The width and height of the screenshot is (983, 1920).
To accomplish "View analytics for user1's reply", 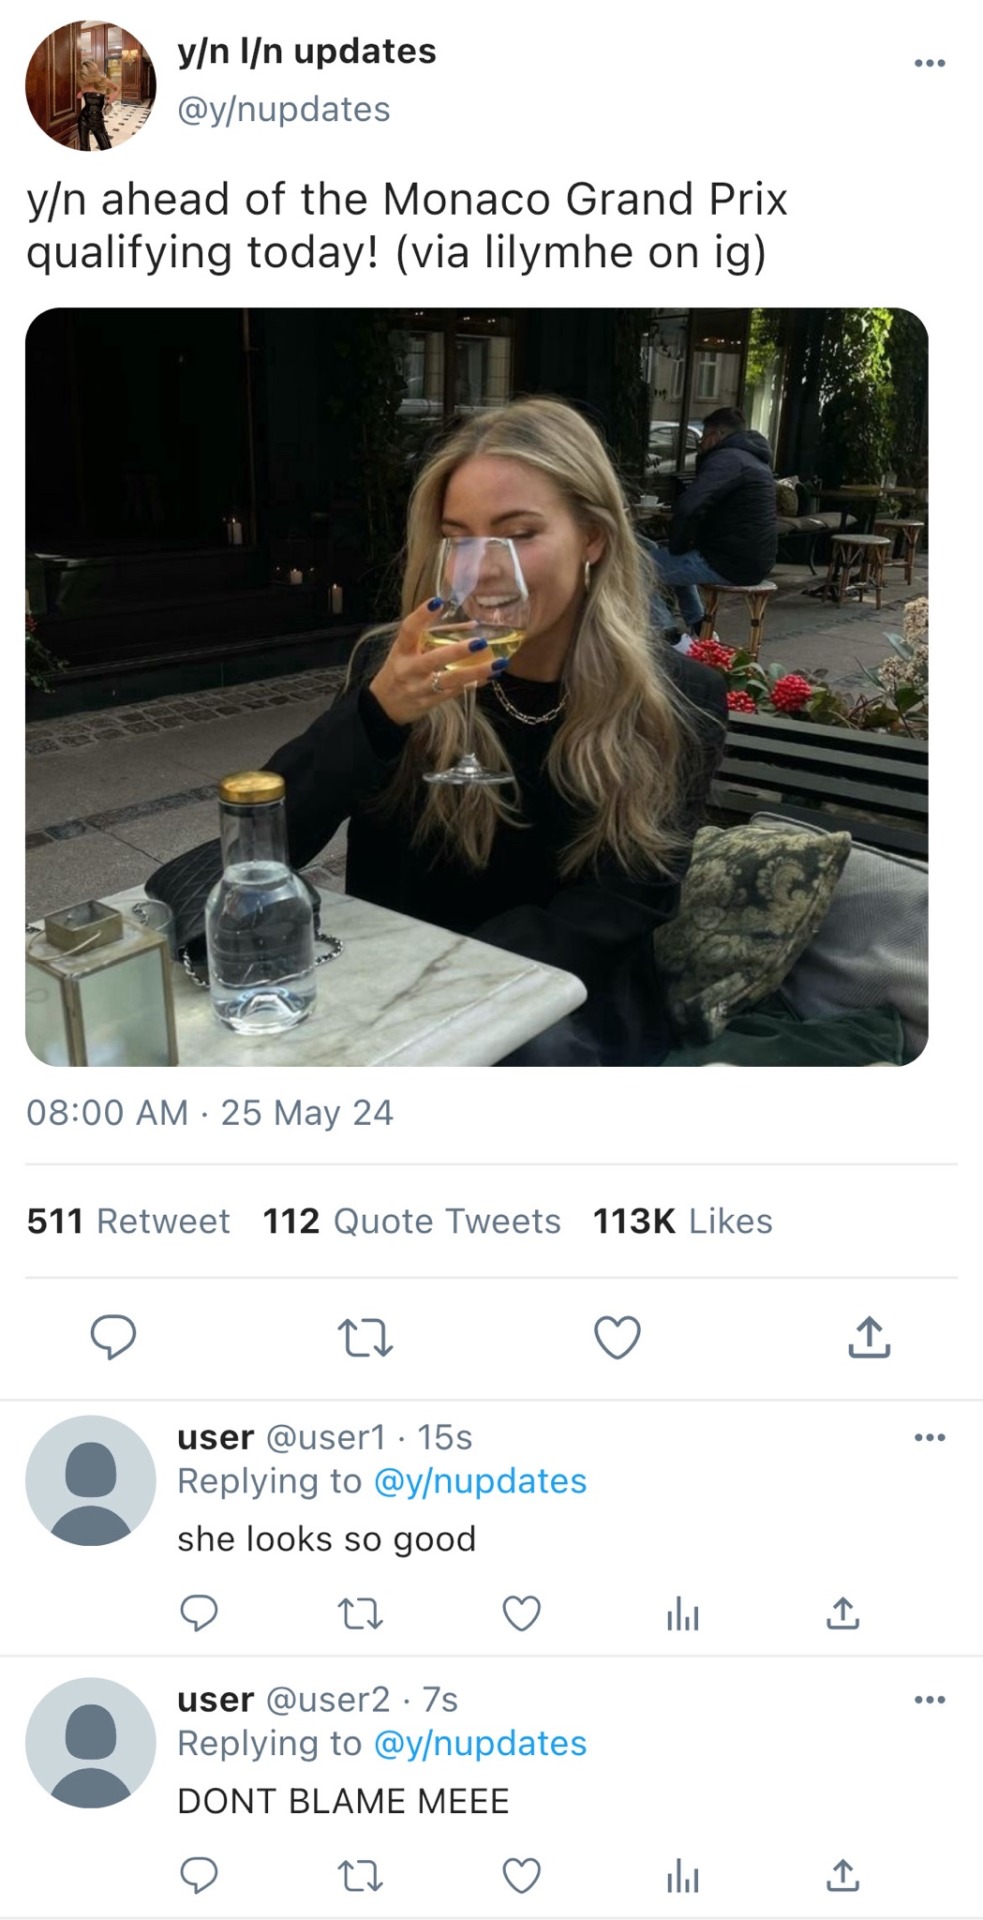I will point(682,1613).
